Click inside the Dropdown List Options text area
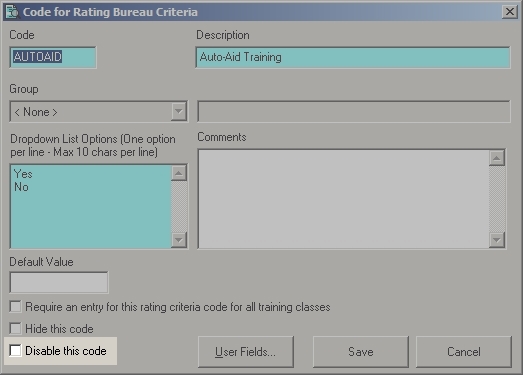Image resolution: width=523 pixels, height=375 pixels. (x=91, y=207)
